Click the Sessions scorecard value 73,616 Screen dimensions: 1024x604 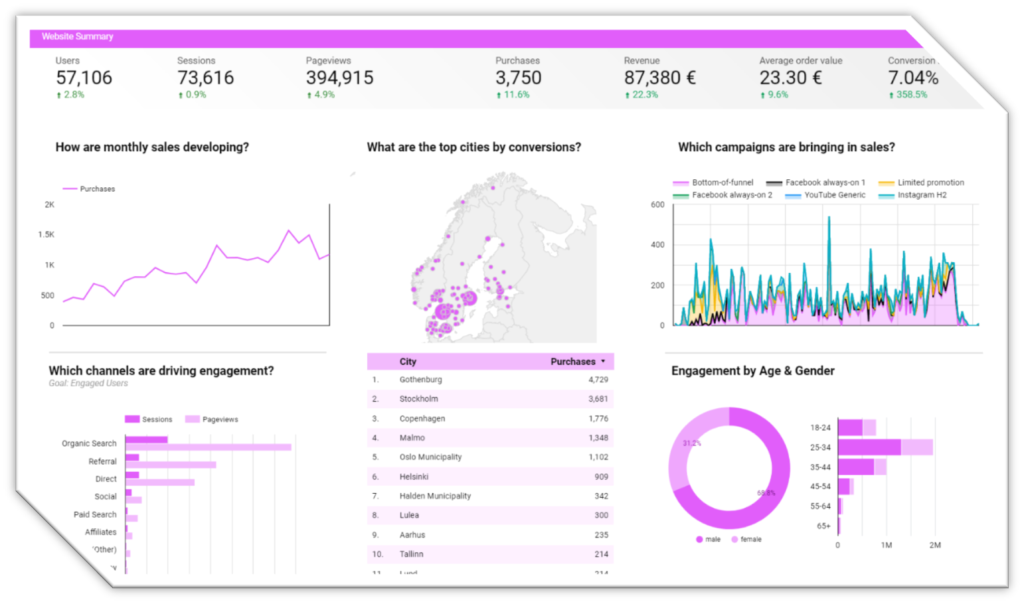206,78
